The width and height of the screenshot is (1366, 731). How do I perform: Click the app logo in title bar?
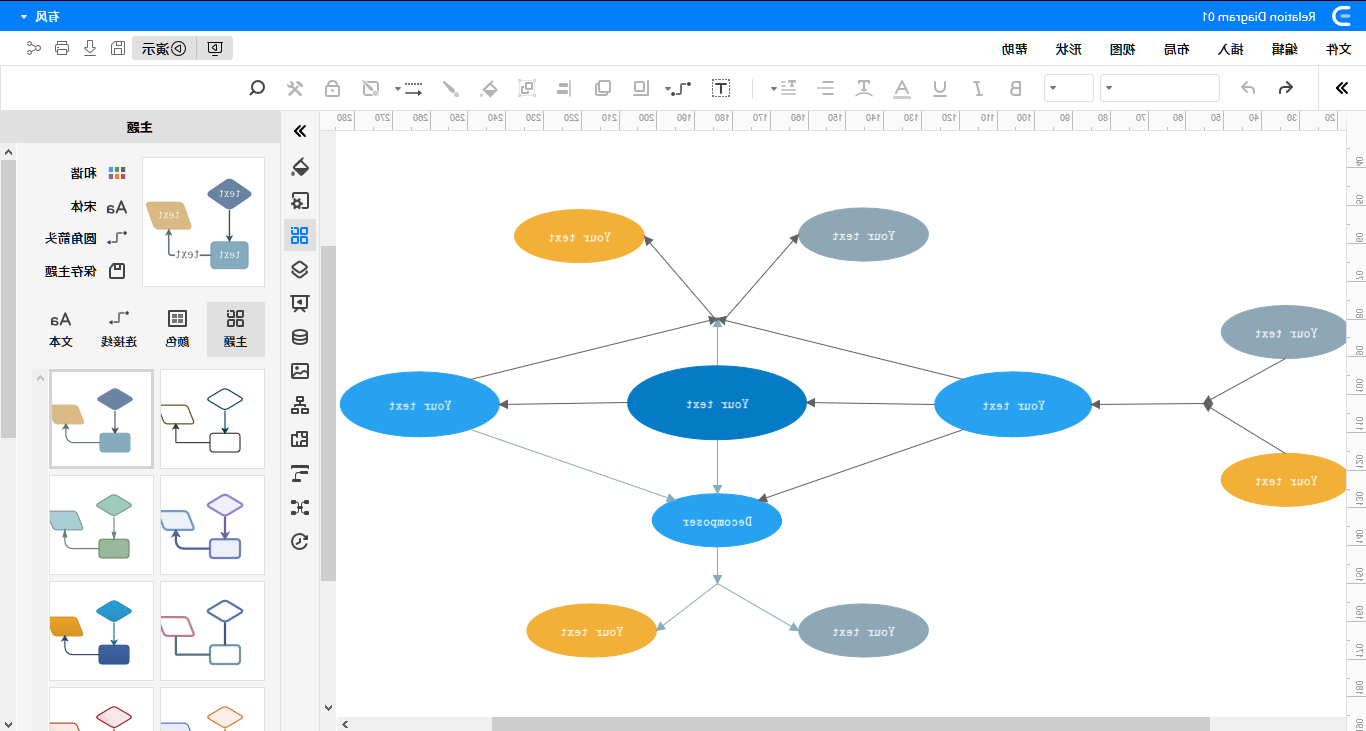click(1342, 16)
